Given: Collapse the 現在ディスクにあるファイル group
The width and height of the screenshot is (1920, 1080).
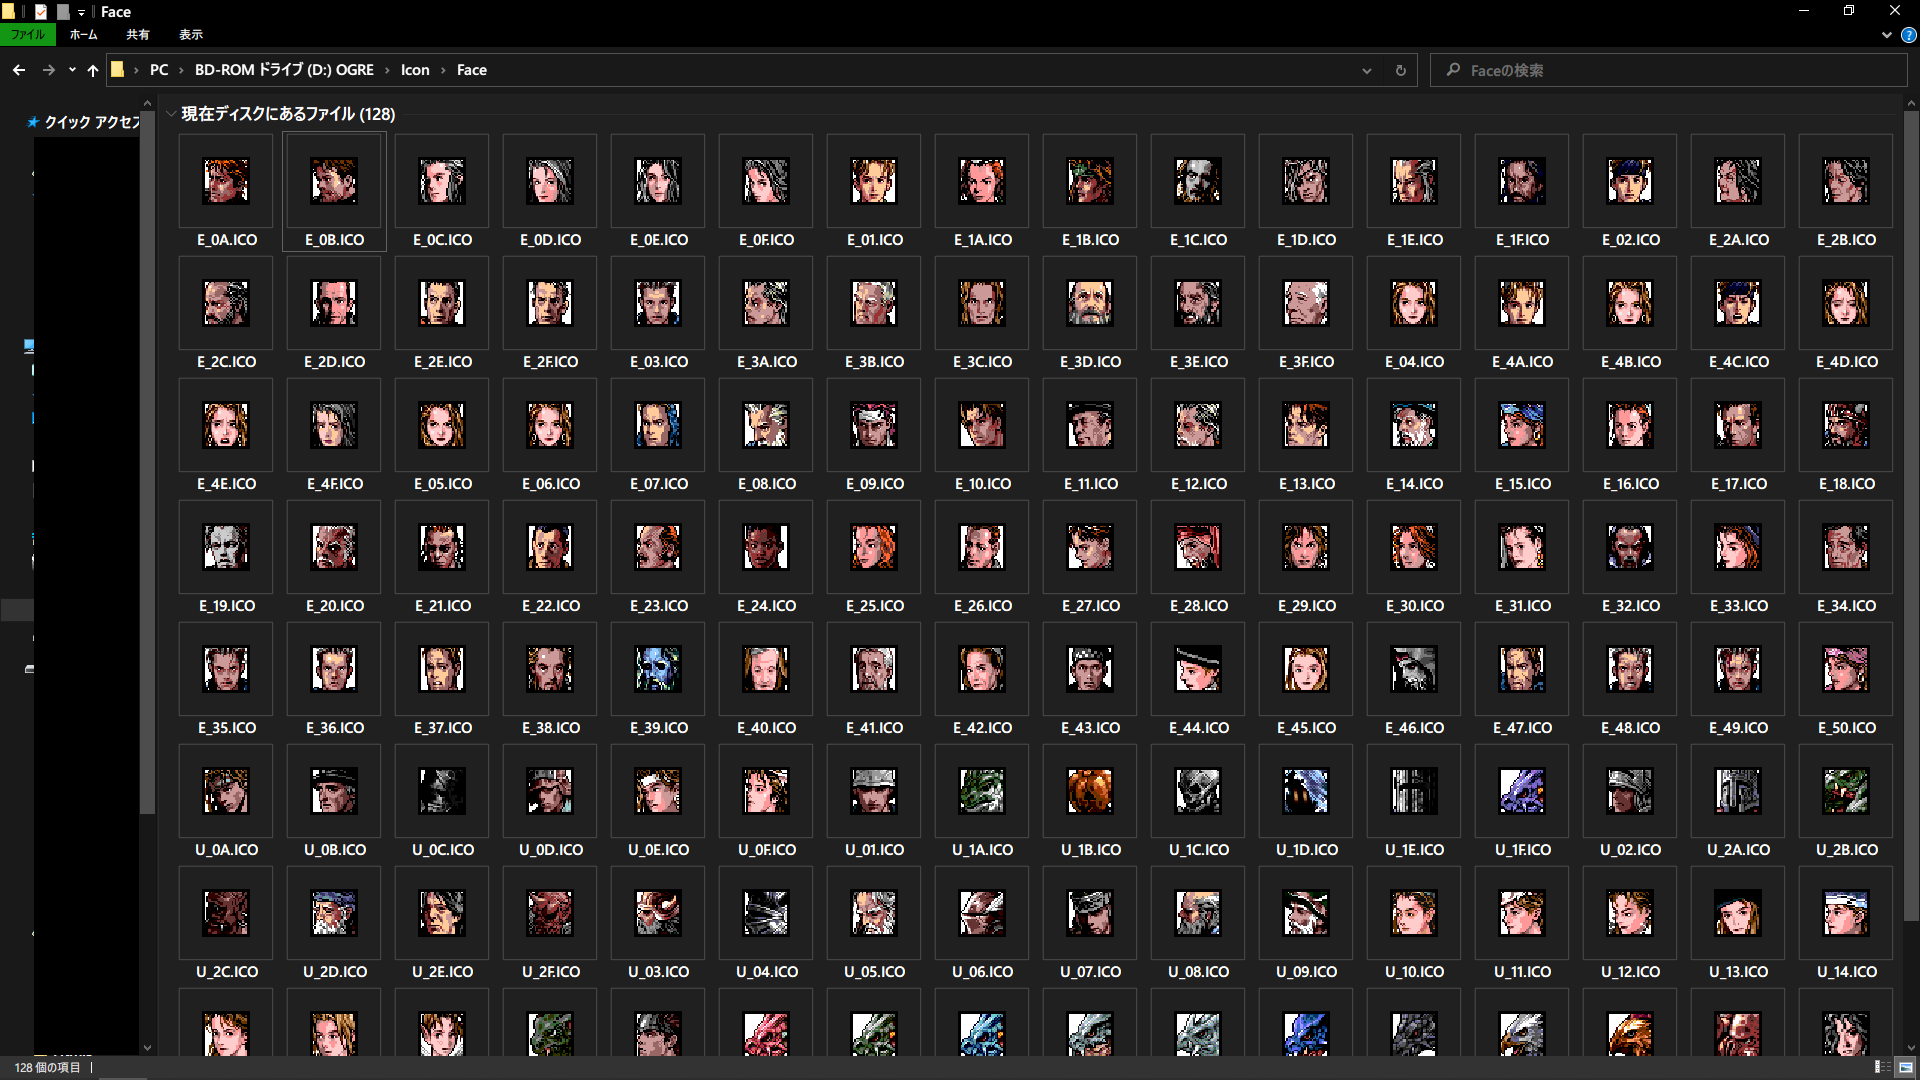Looking at the screenshot, I should pyautogui.click(x=172, y=114).
